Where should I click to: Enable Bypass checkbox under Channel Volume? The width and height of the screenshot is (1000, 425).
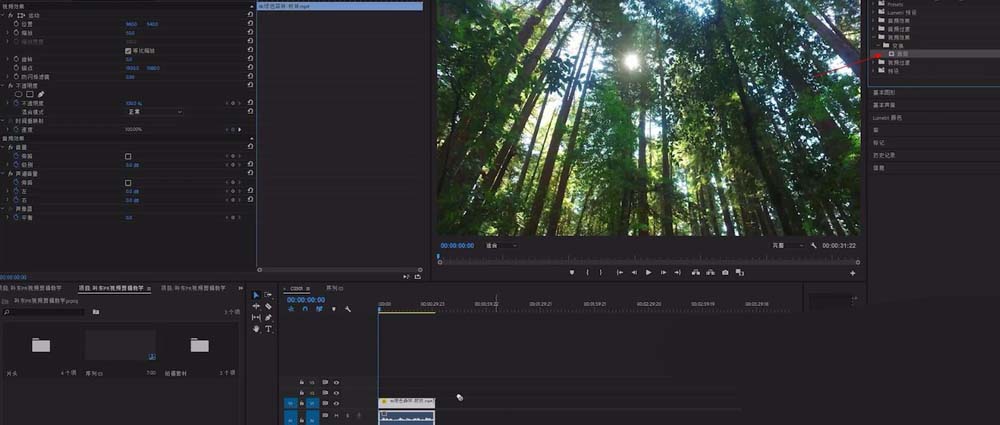point(128,183)
